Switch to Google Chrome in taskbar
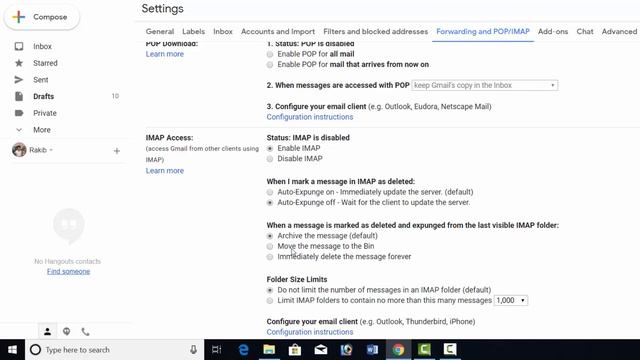Image resolution: width=640 pixels, height=360 pixels. 398,350
